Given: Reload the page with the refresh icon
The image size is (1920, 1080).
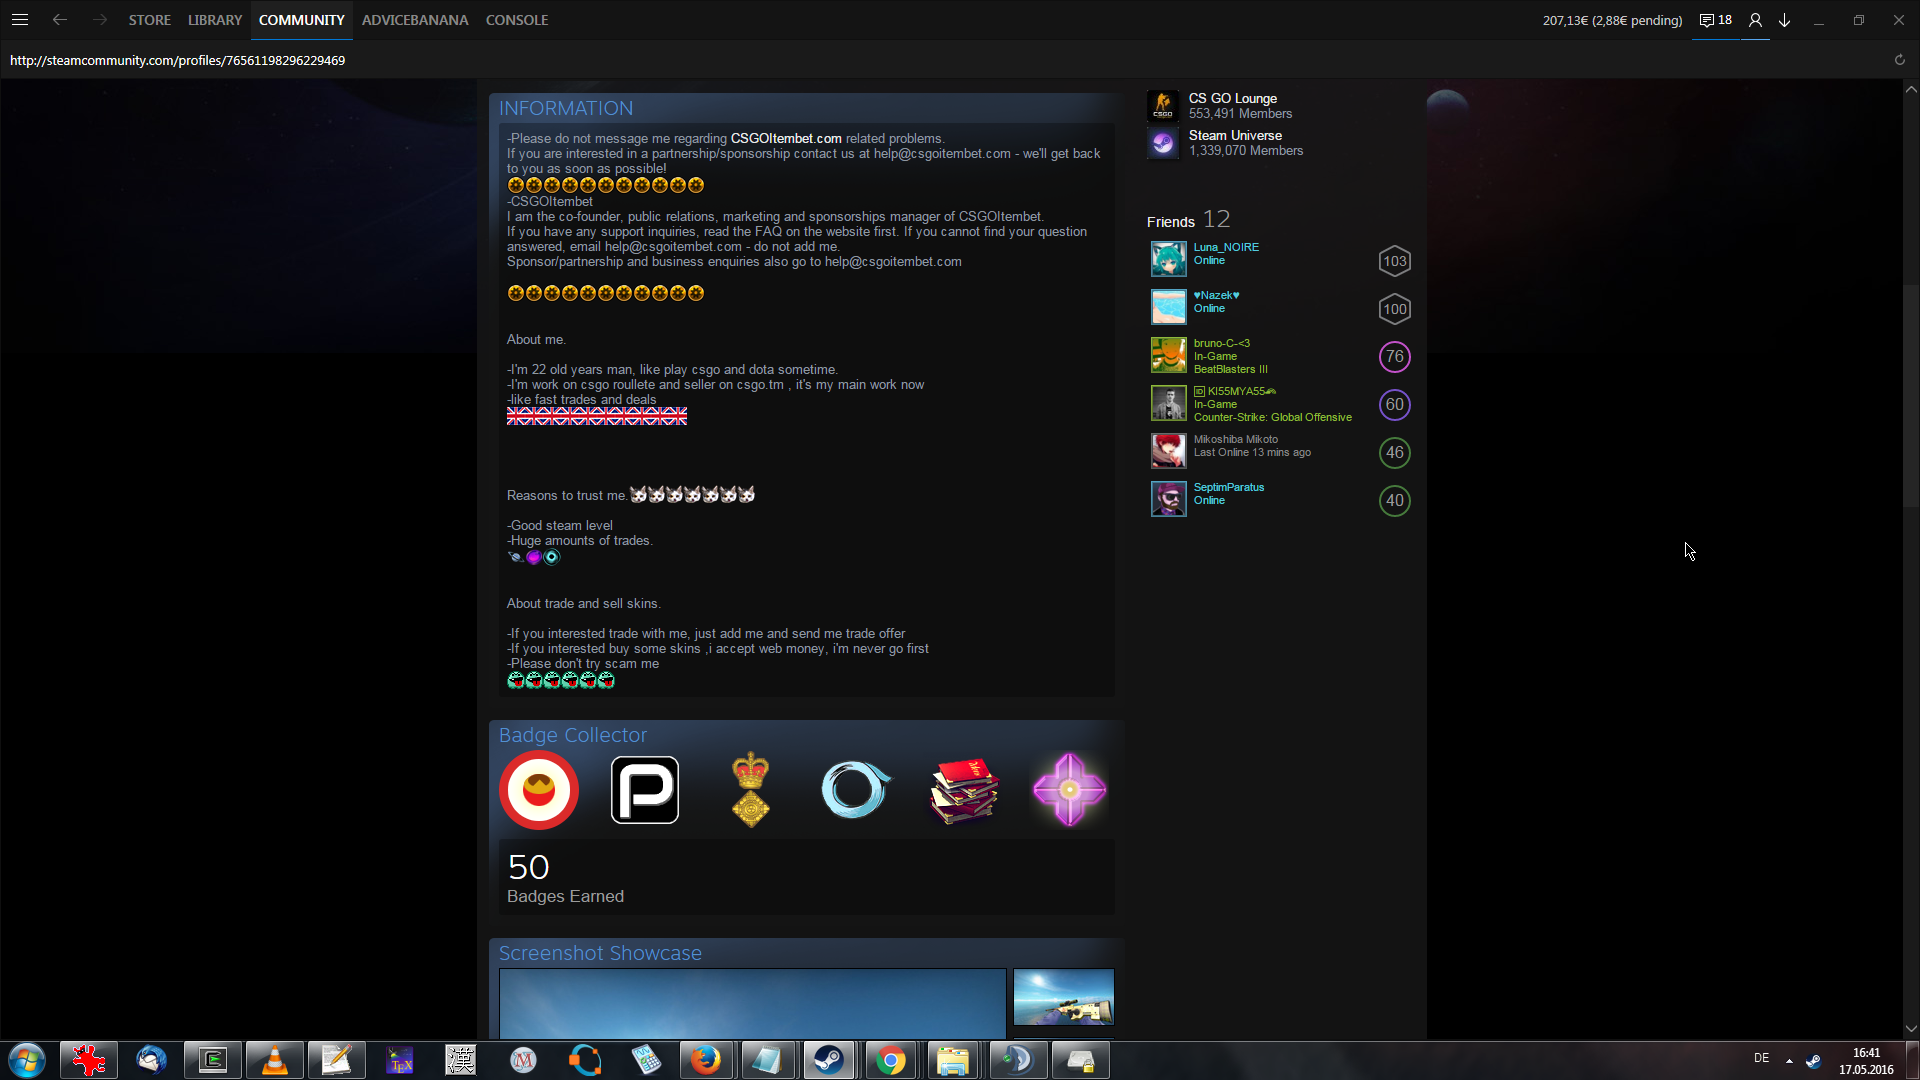Looking at the screenshot, I should [1899, 60].
